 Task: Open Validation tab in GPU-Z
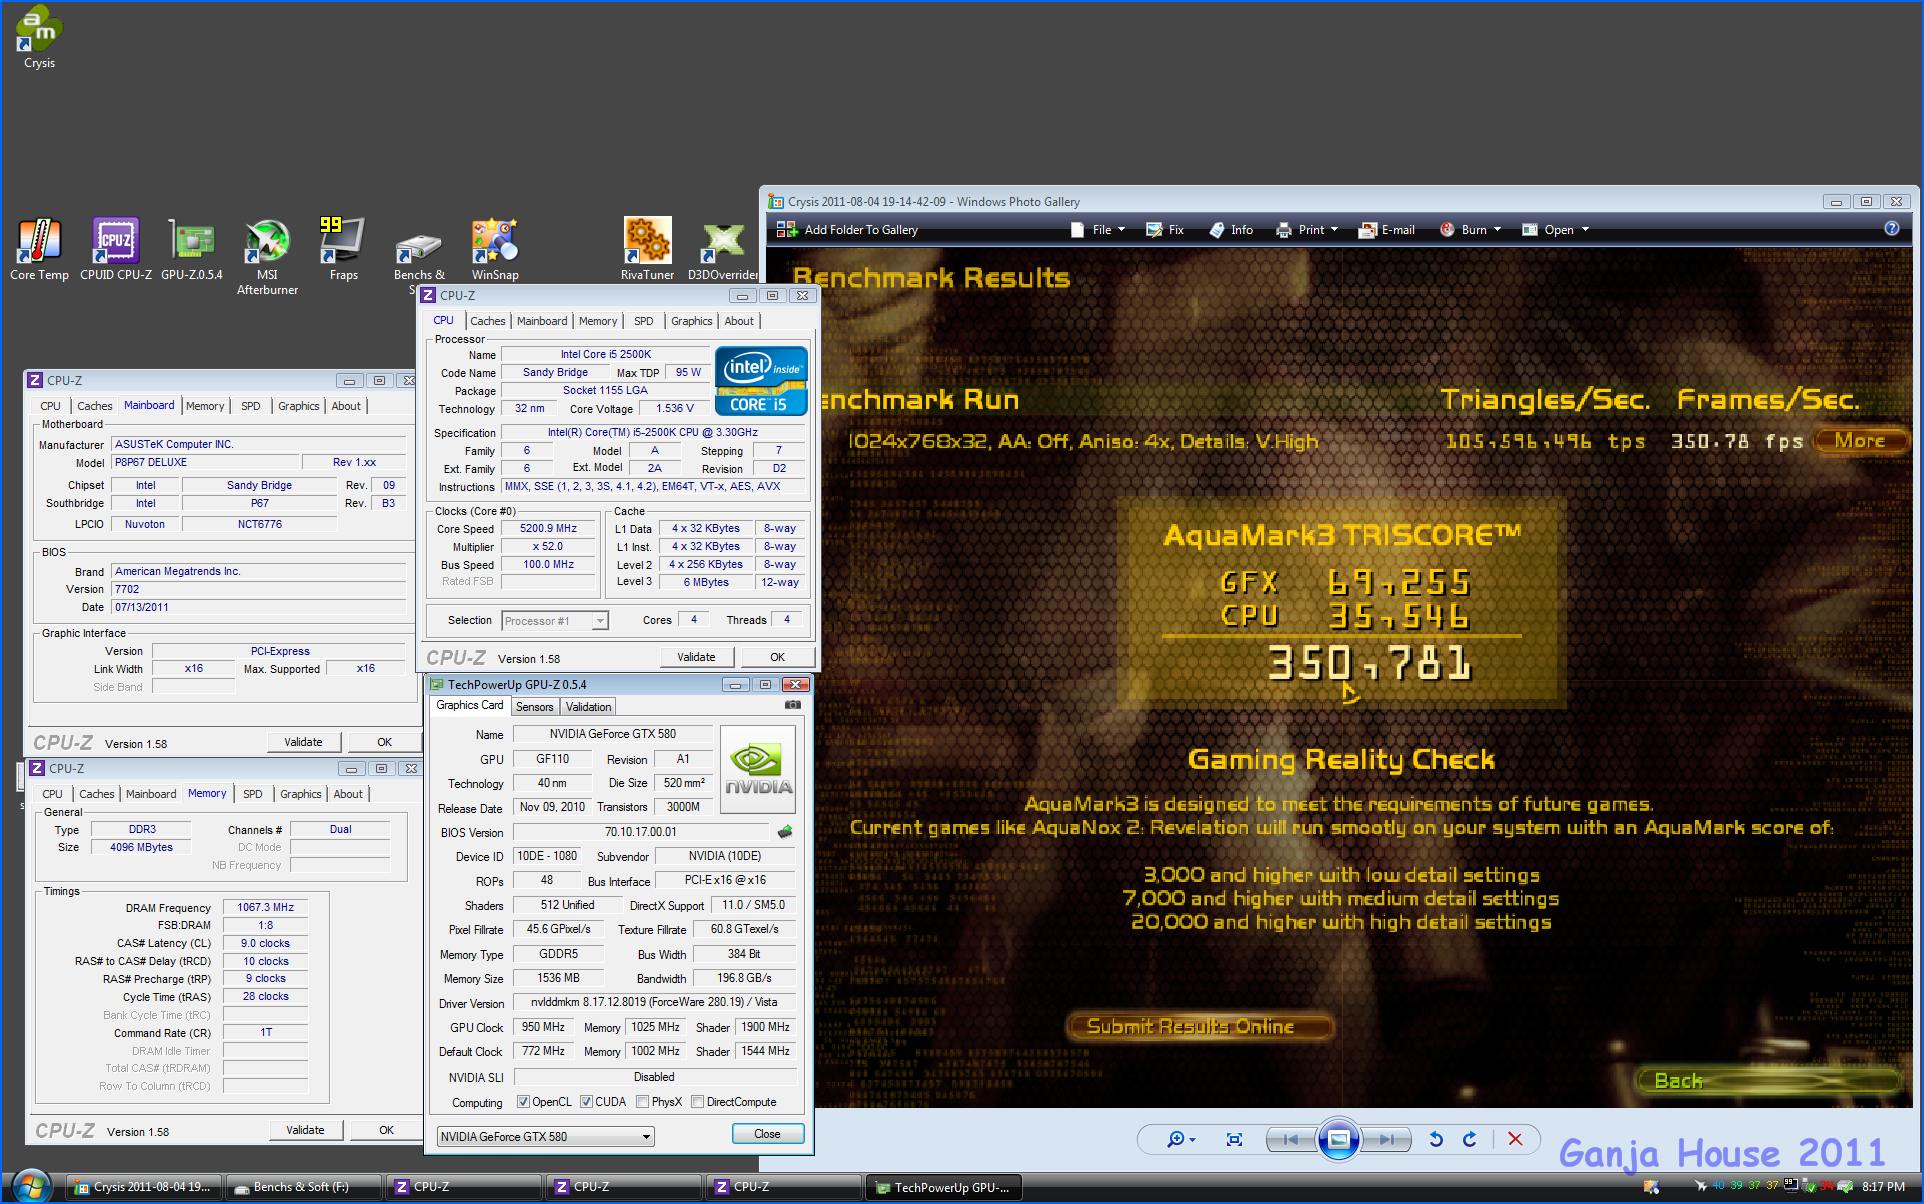click(x=588, y=707)
